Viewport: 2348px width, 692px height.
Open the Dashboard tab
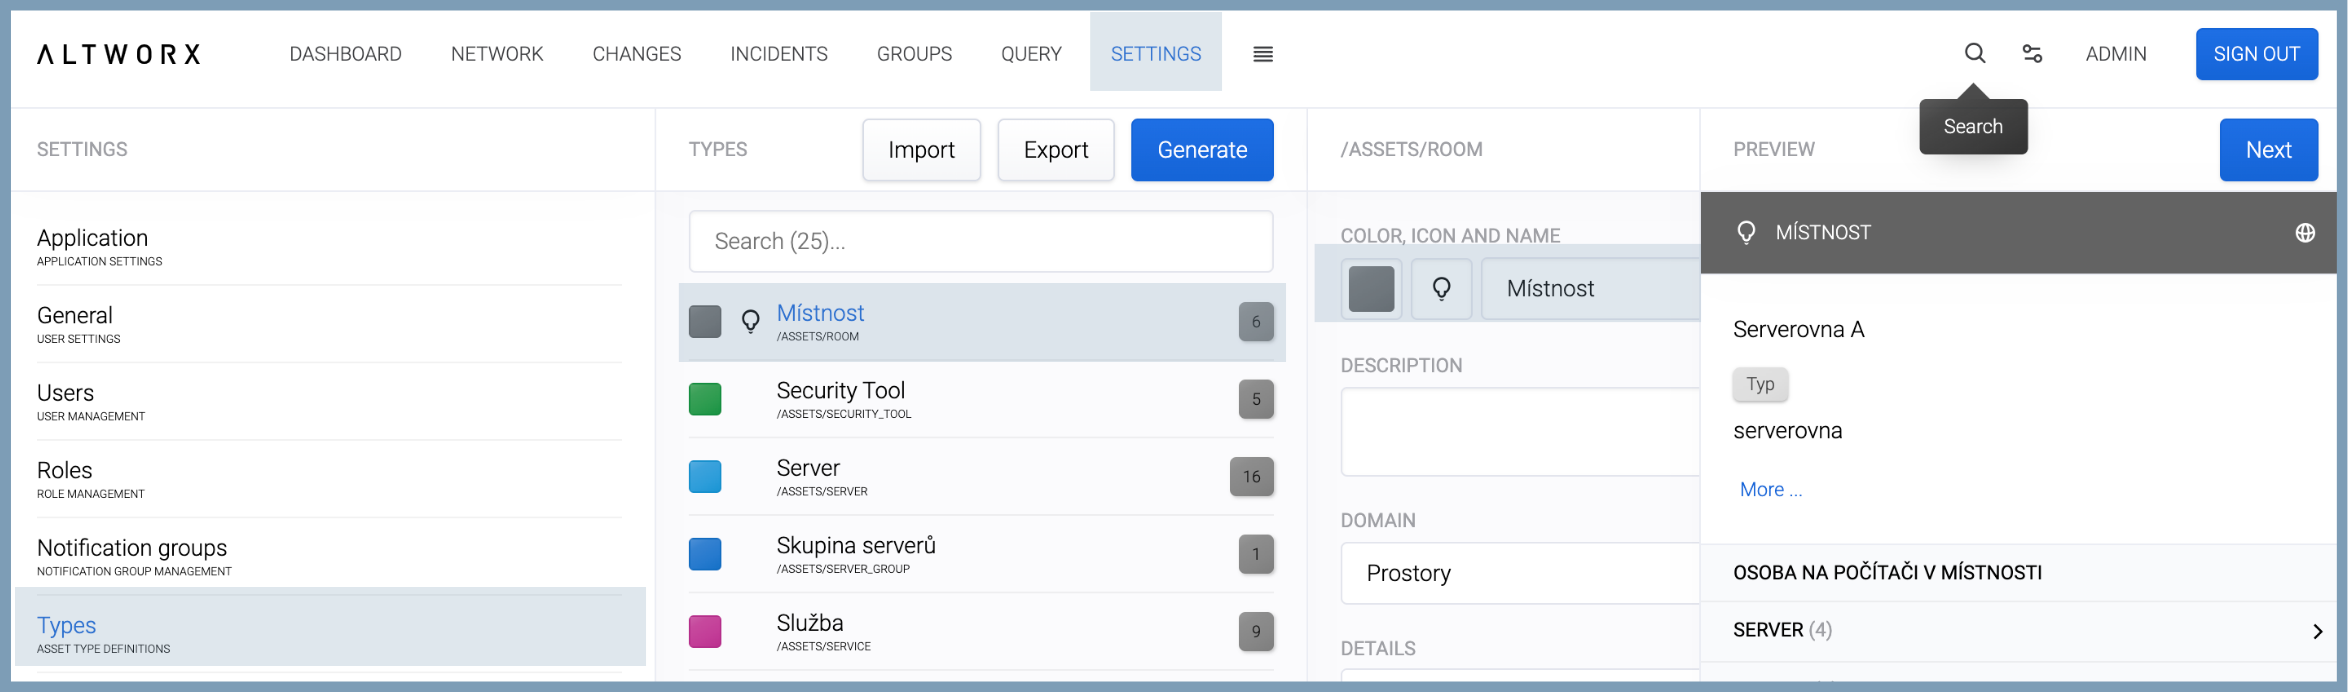click(345, 54)
